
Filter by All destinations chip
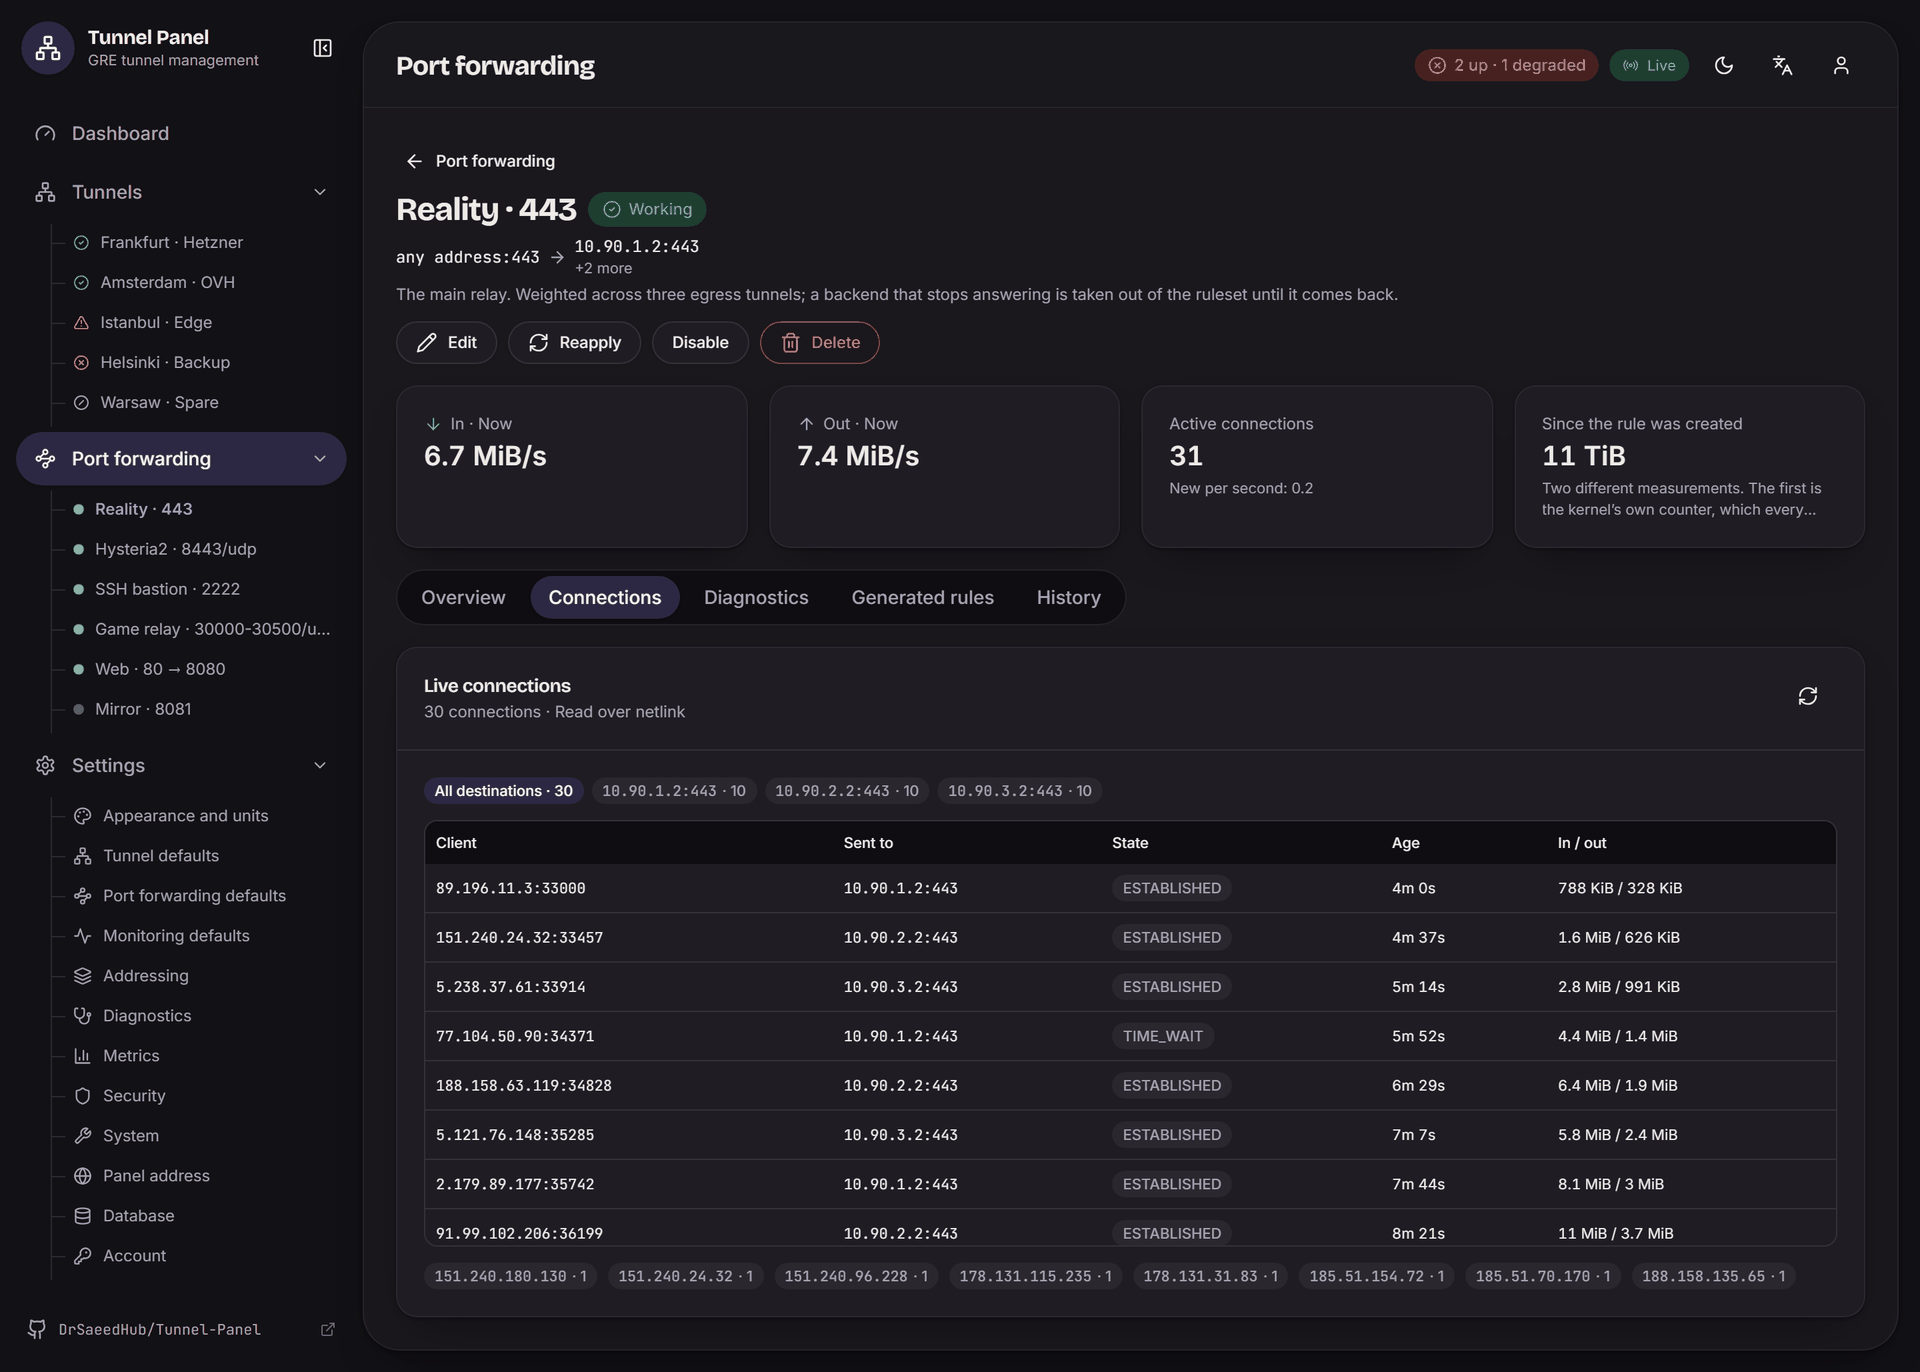[503, 791]
